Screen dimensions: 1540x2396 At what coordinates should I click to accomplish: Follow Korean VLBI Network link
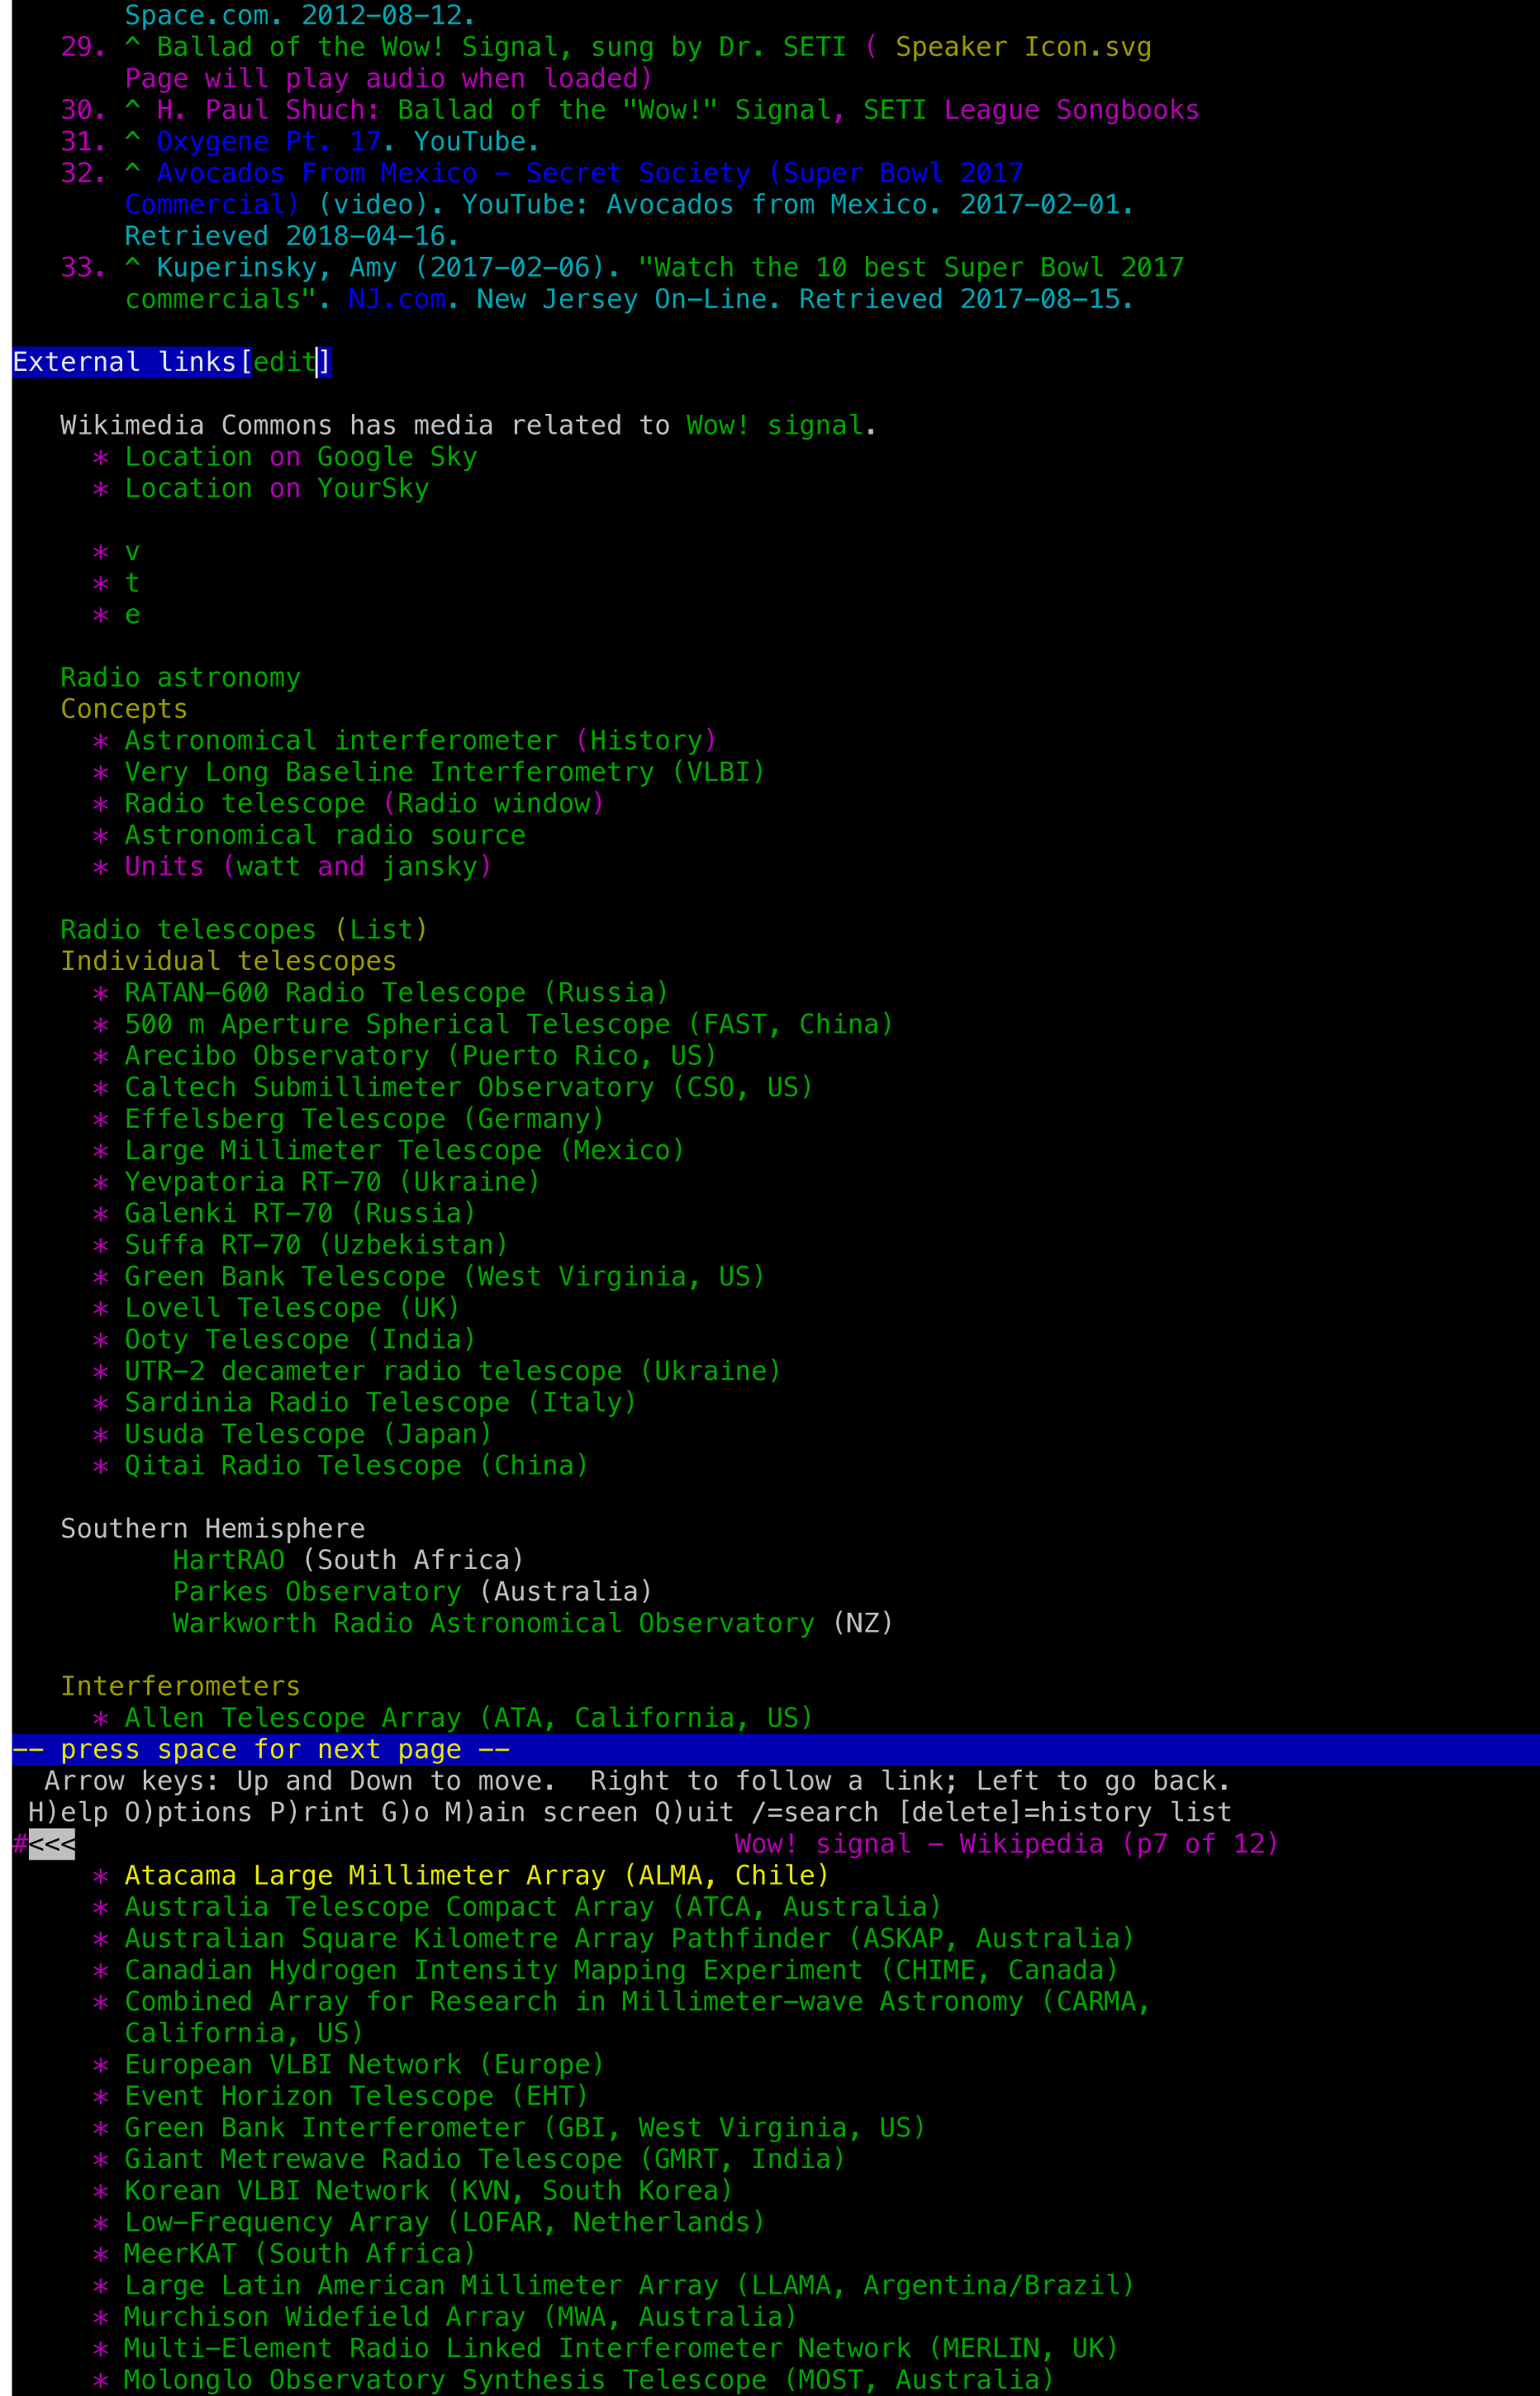pos(429,2190)
